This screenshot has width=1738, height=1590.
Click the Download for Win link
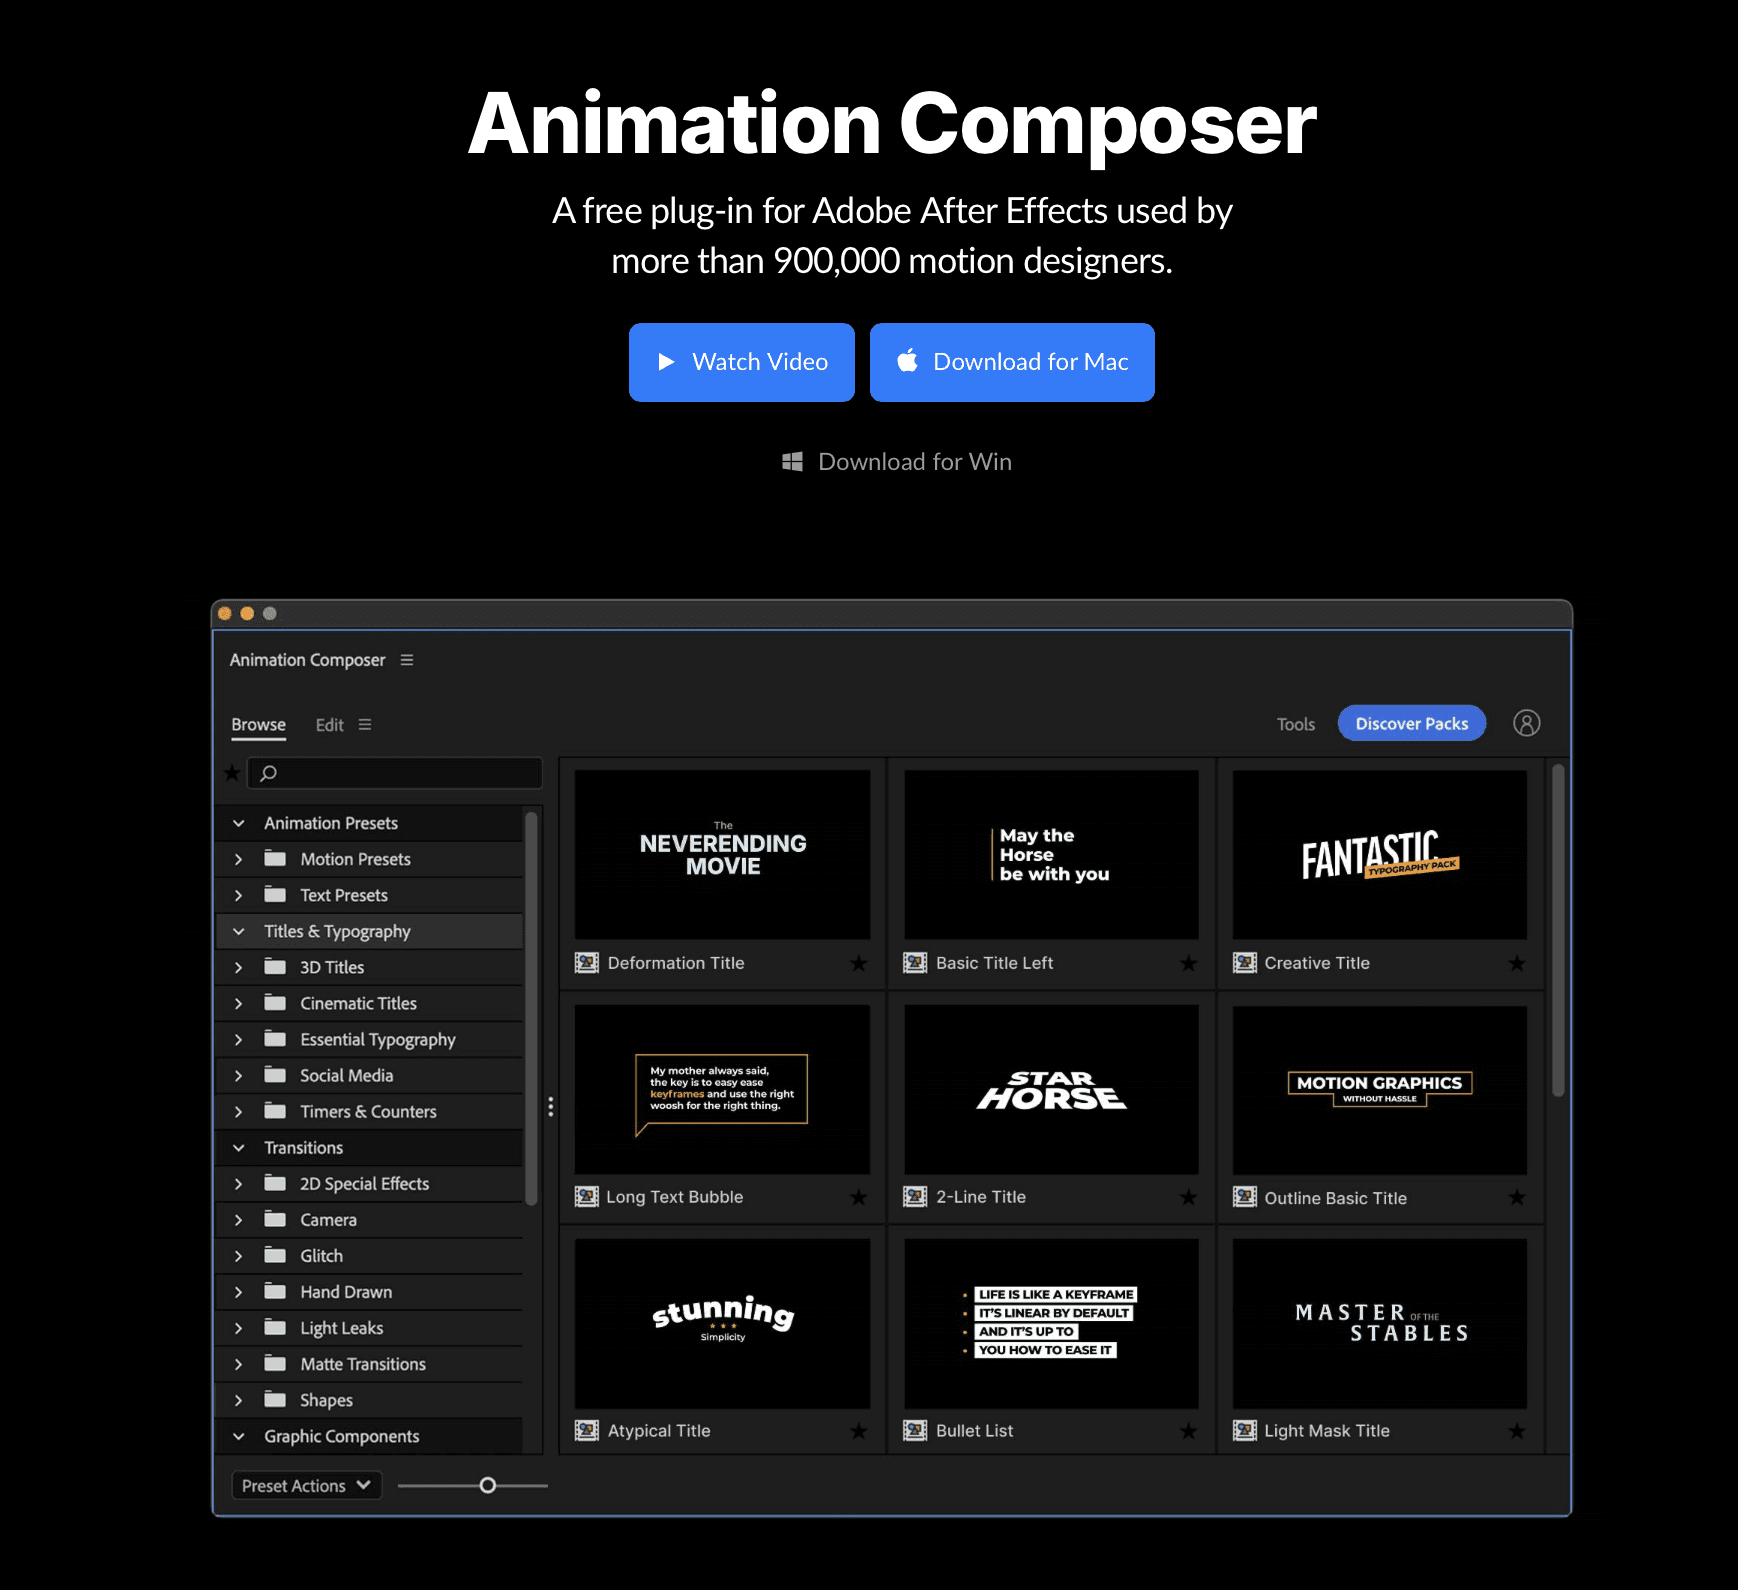click(x=897, y=461)
